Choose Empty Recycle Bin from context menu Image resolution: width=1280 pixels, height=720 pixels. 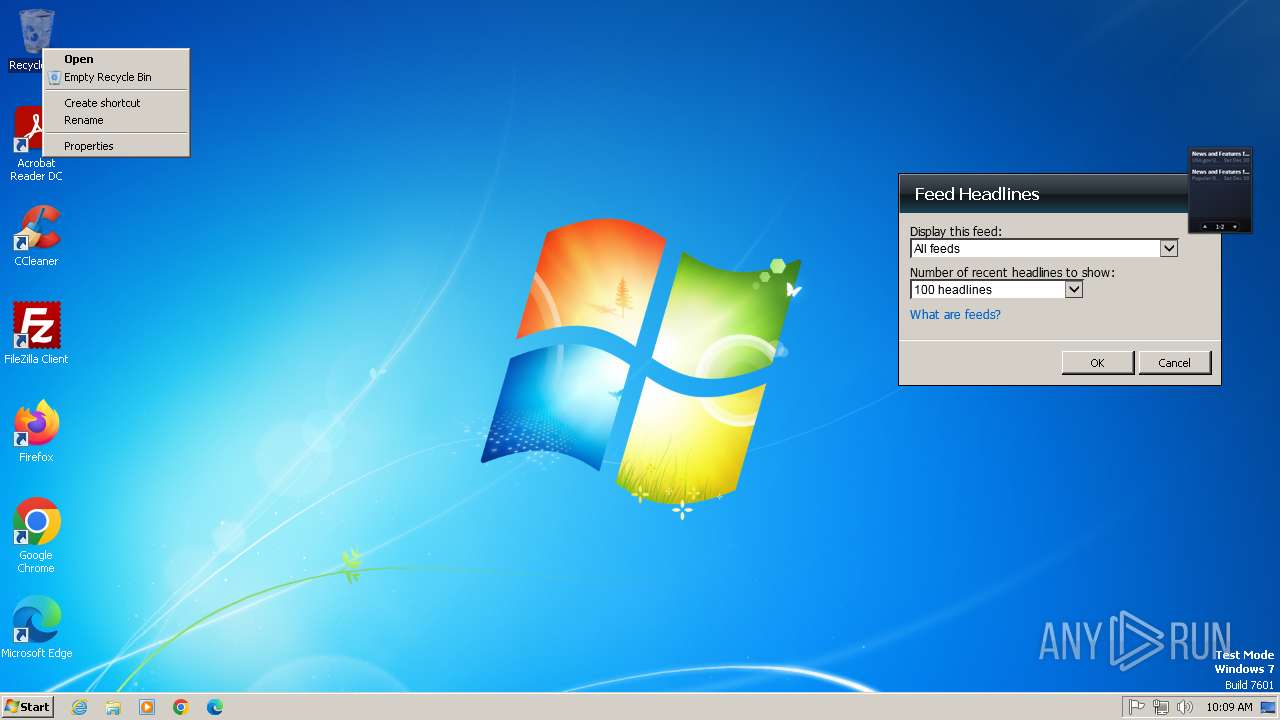(x=116, y=77)
